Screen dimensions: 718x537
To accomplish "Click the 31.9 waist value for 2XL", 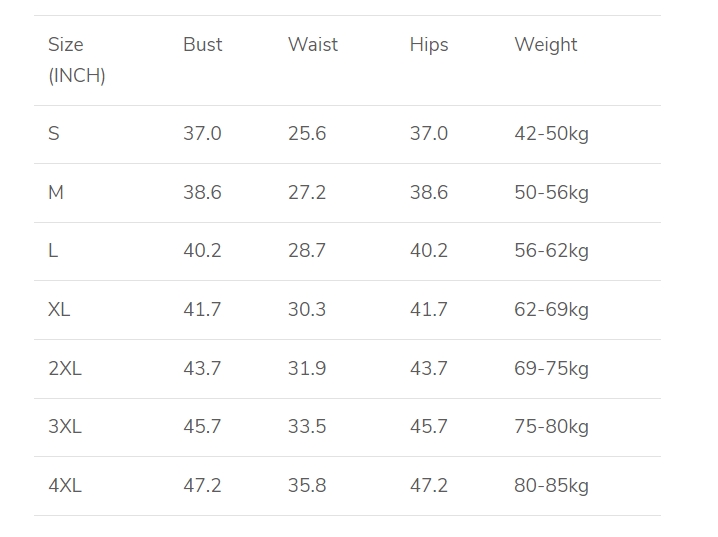I will coord(307,369).
